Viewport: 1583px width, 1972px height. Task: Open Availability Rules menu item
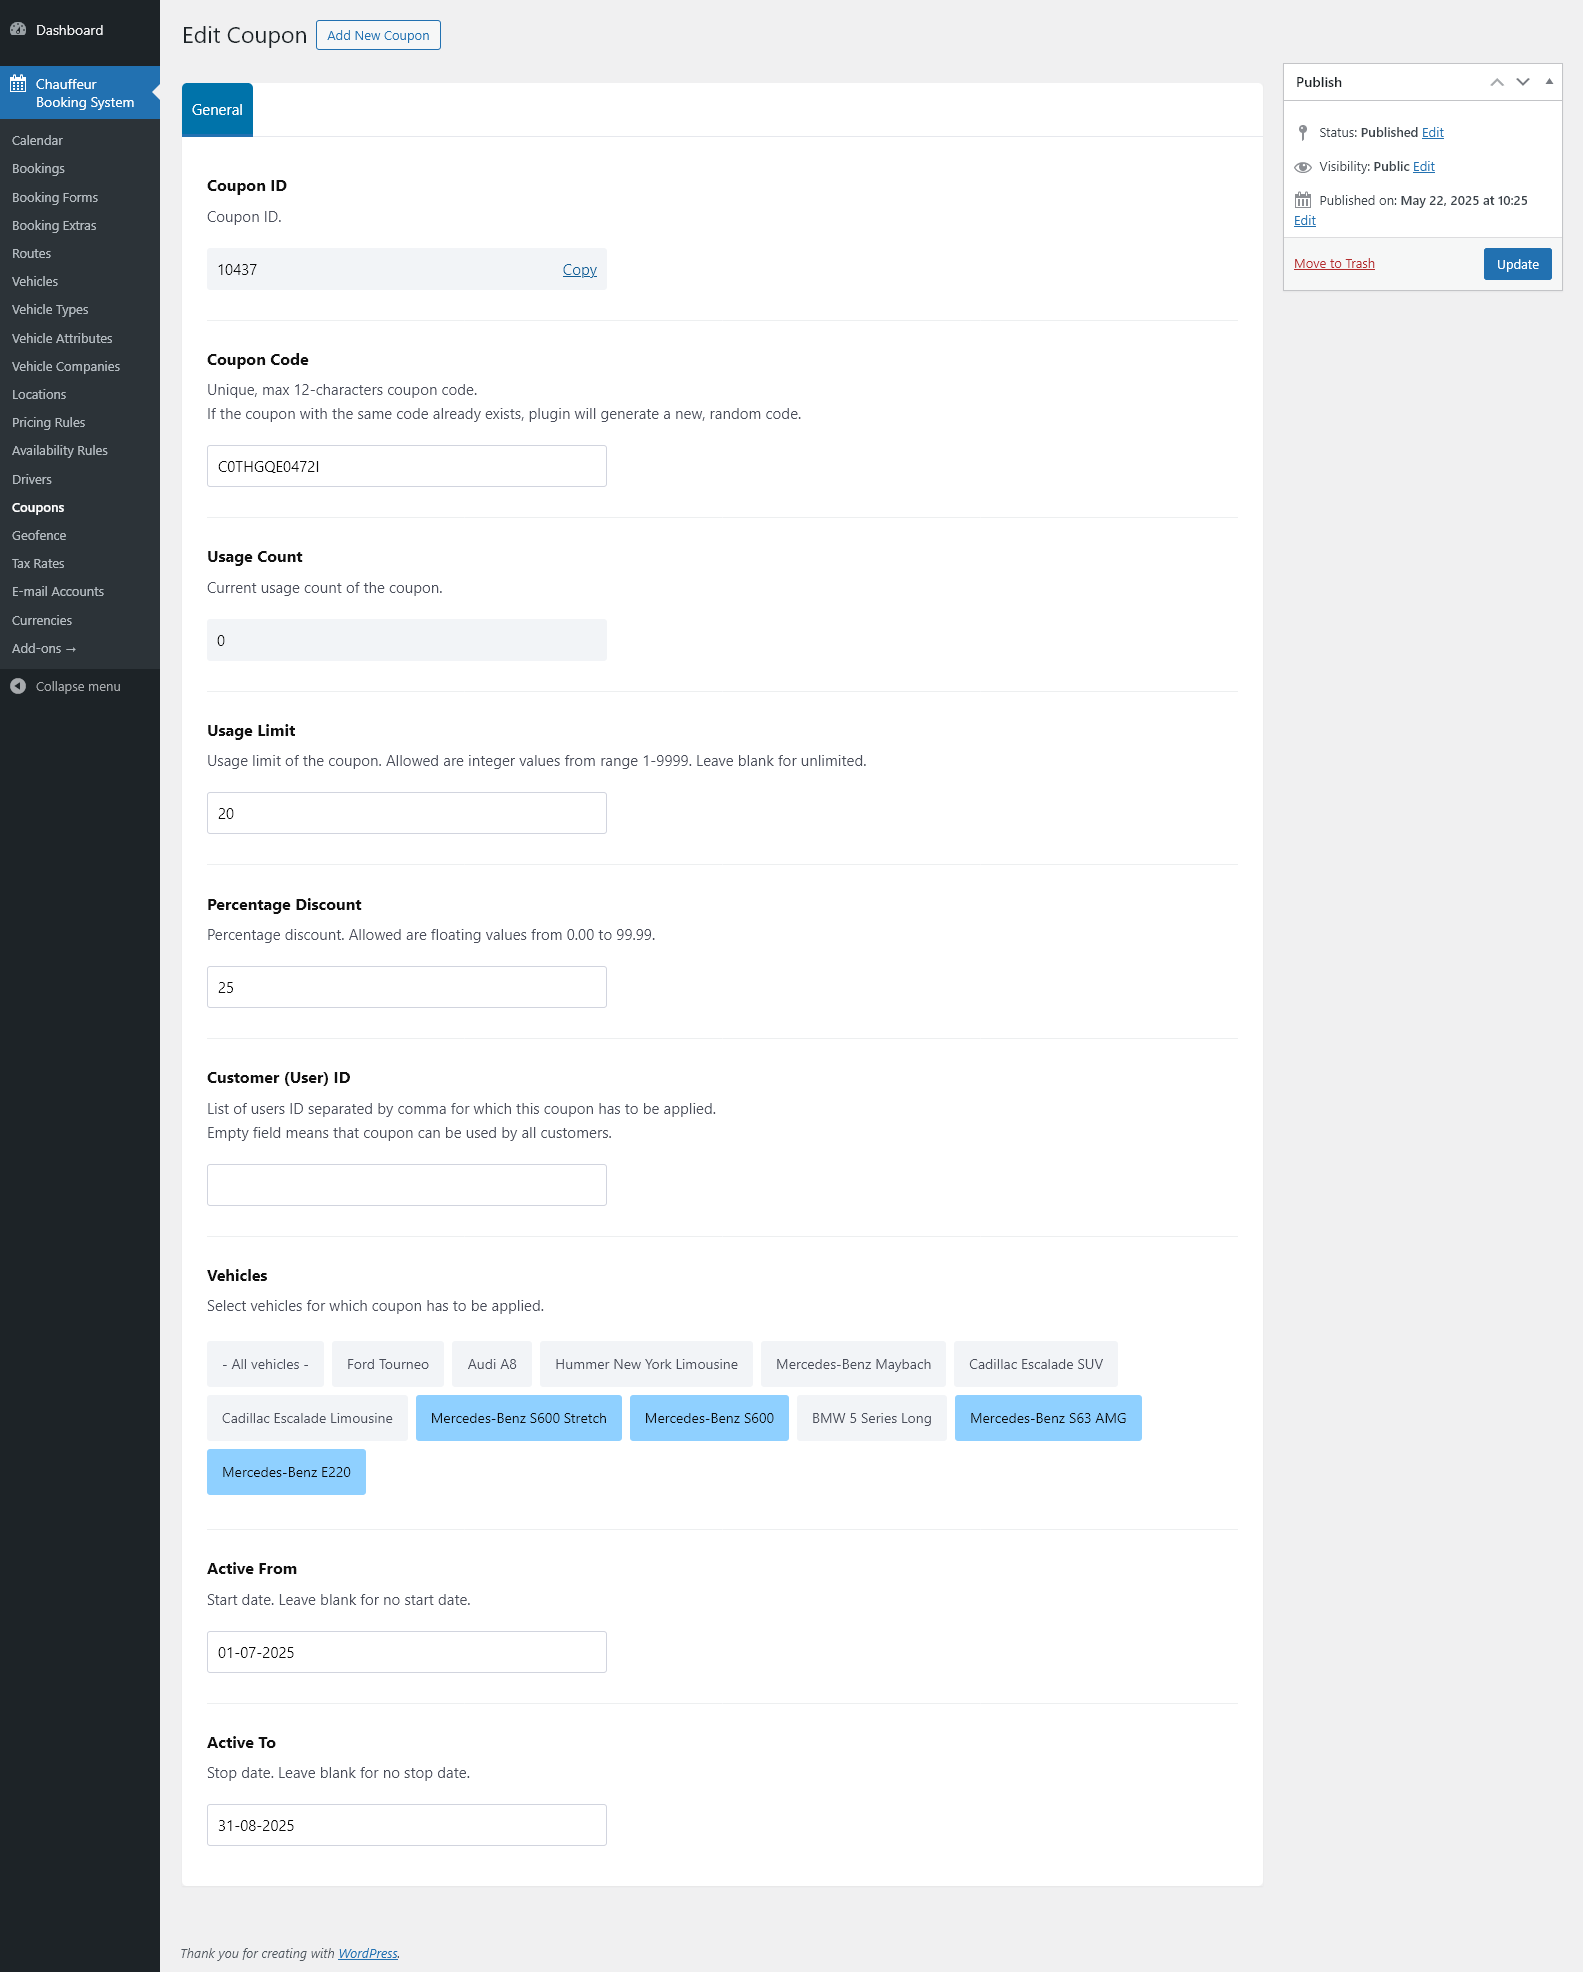60,451
